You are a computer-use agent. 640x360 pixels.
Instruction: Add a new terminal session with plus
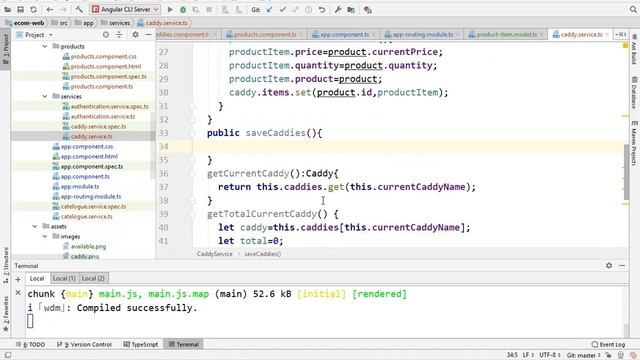pos(18,279)
